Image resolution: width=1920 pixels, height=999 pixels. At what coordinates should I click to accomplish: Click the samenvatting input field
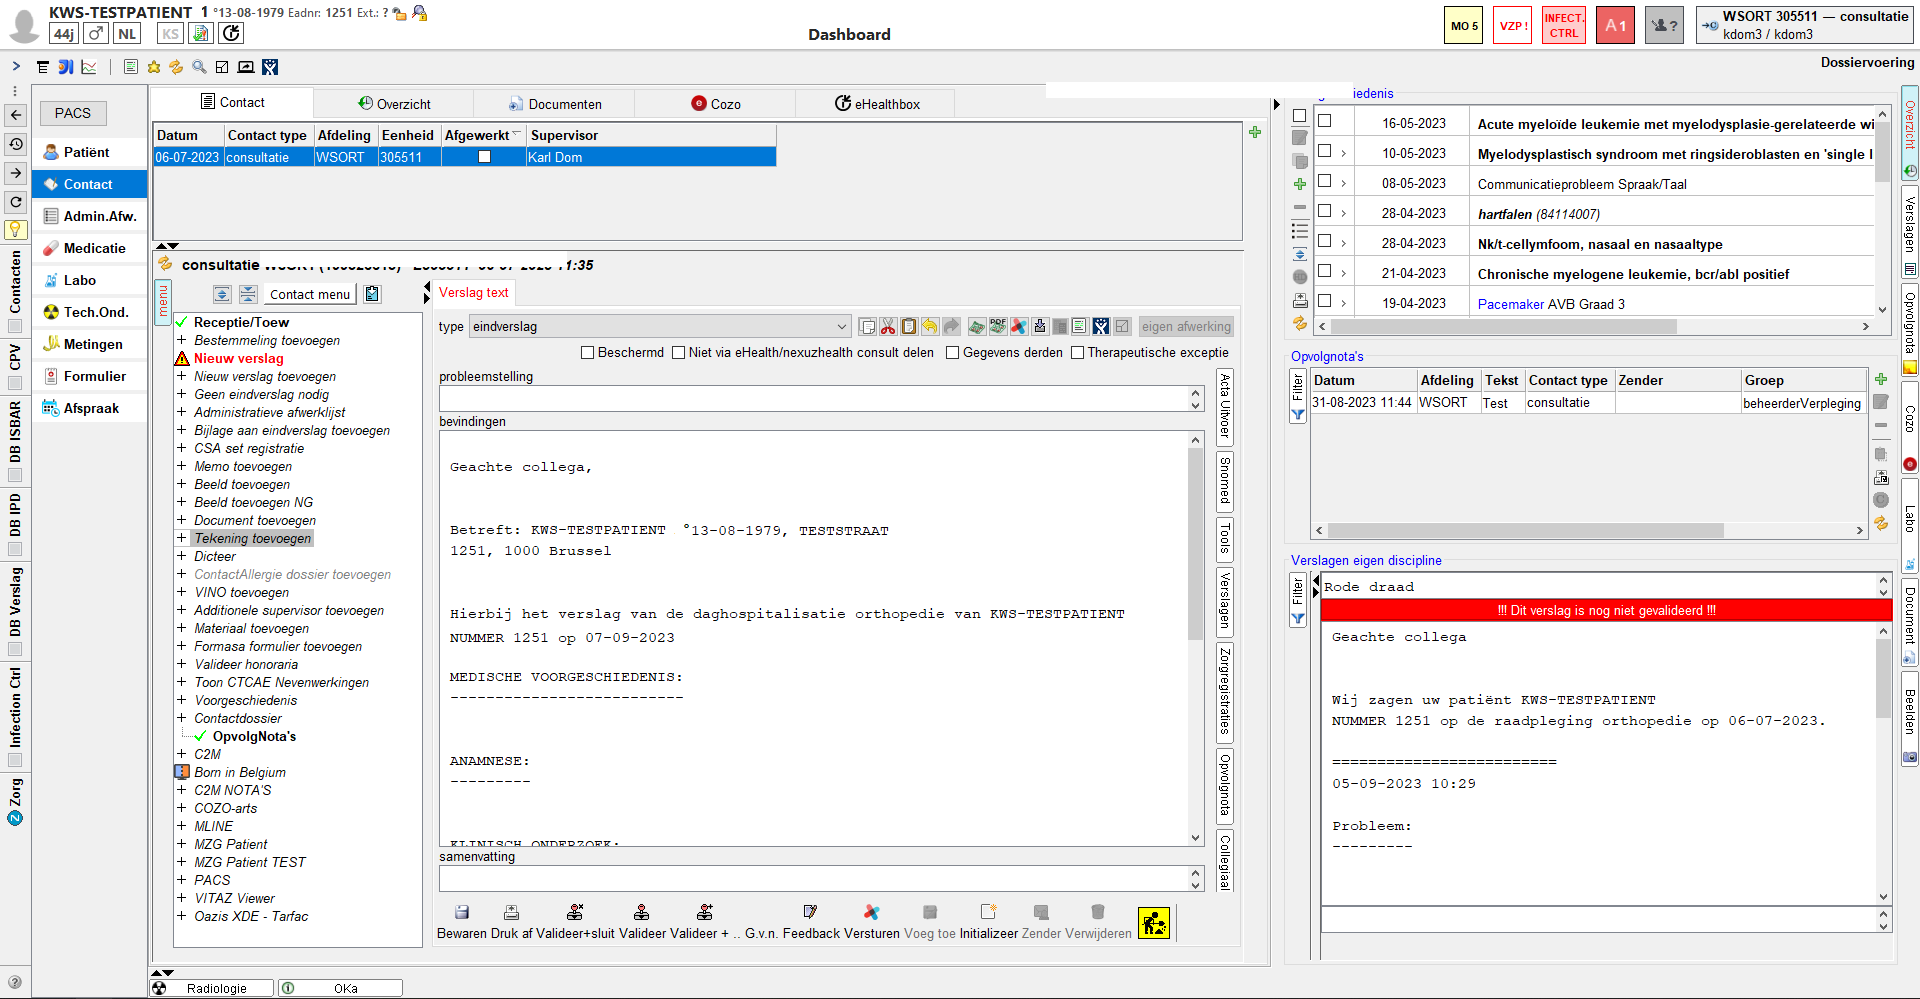point(813,879)
